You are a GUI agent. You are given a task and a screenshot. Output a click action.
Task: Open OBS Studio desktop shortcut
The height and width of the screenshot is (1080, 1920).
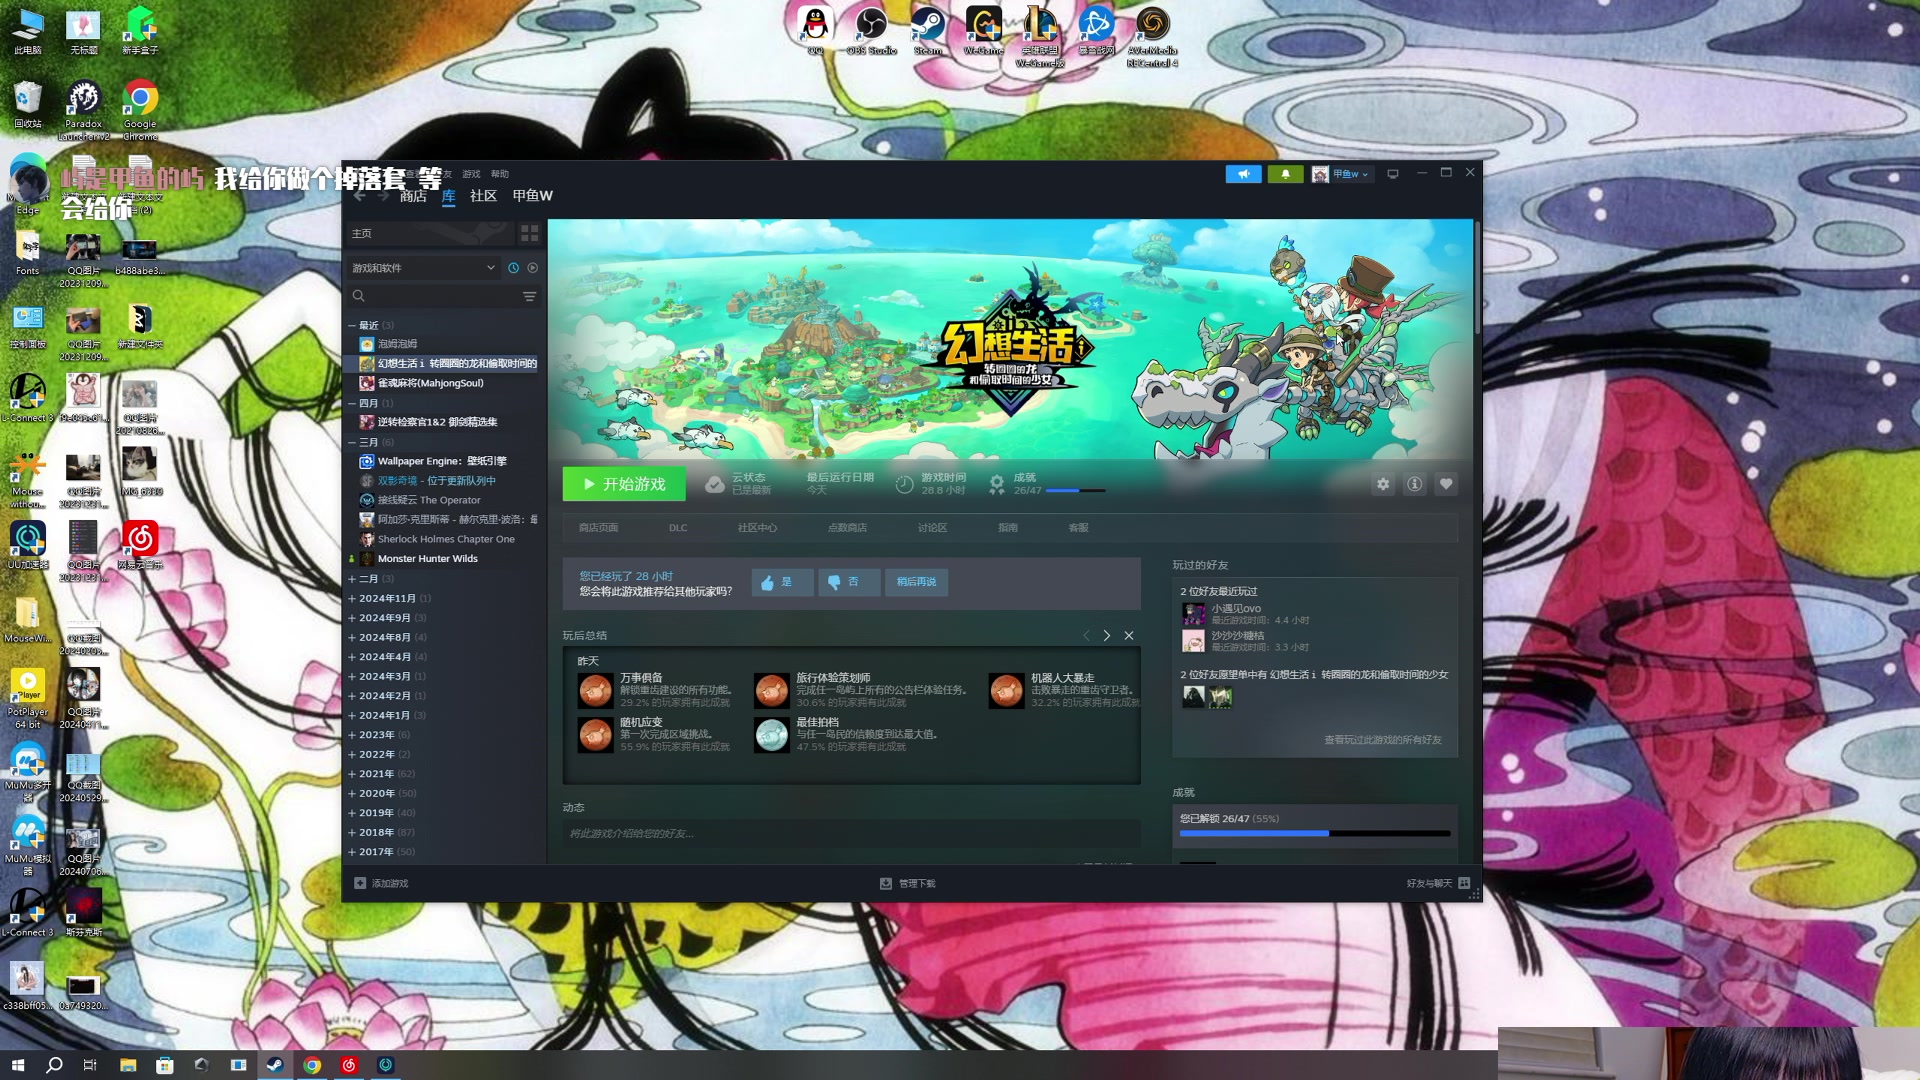coord(871,30)
